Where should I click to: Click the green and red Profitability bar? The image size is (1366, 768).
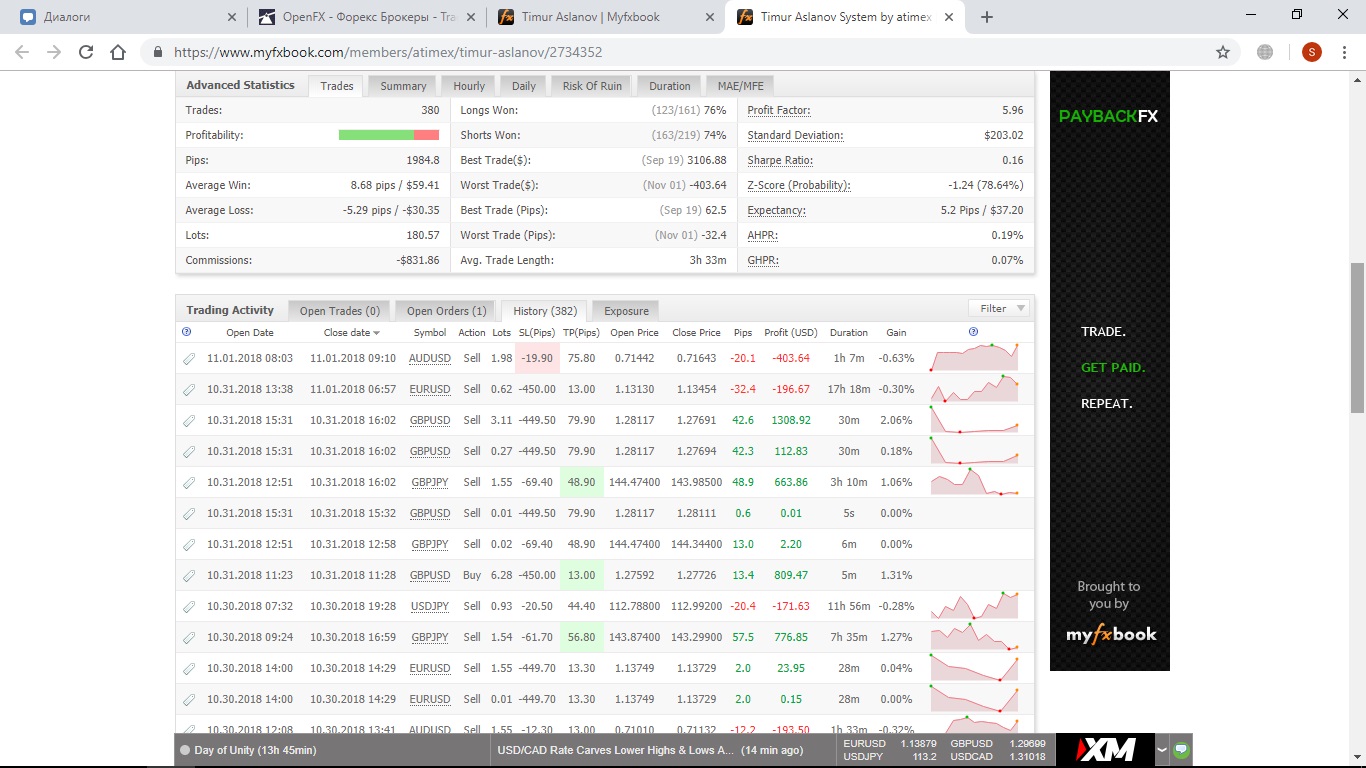389,135
